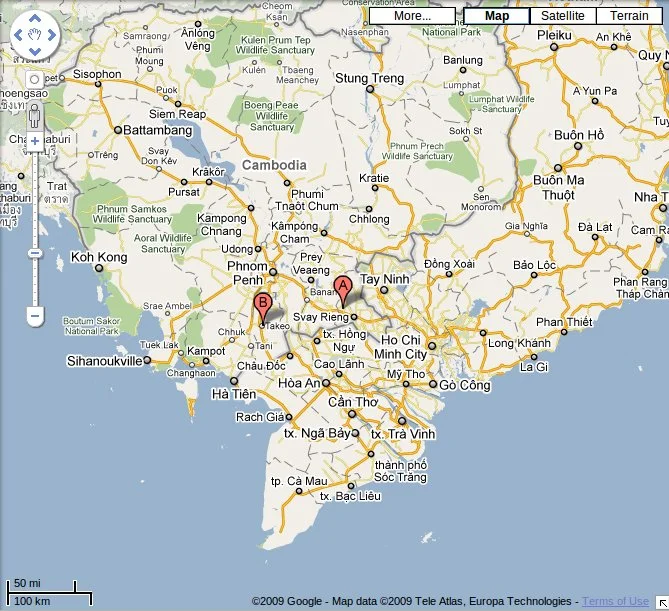
Task: Click the tx. Trà Vinh label
Action: tap(403, 434)
